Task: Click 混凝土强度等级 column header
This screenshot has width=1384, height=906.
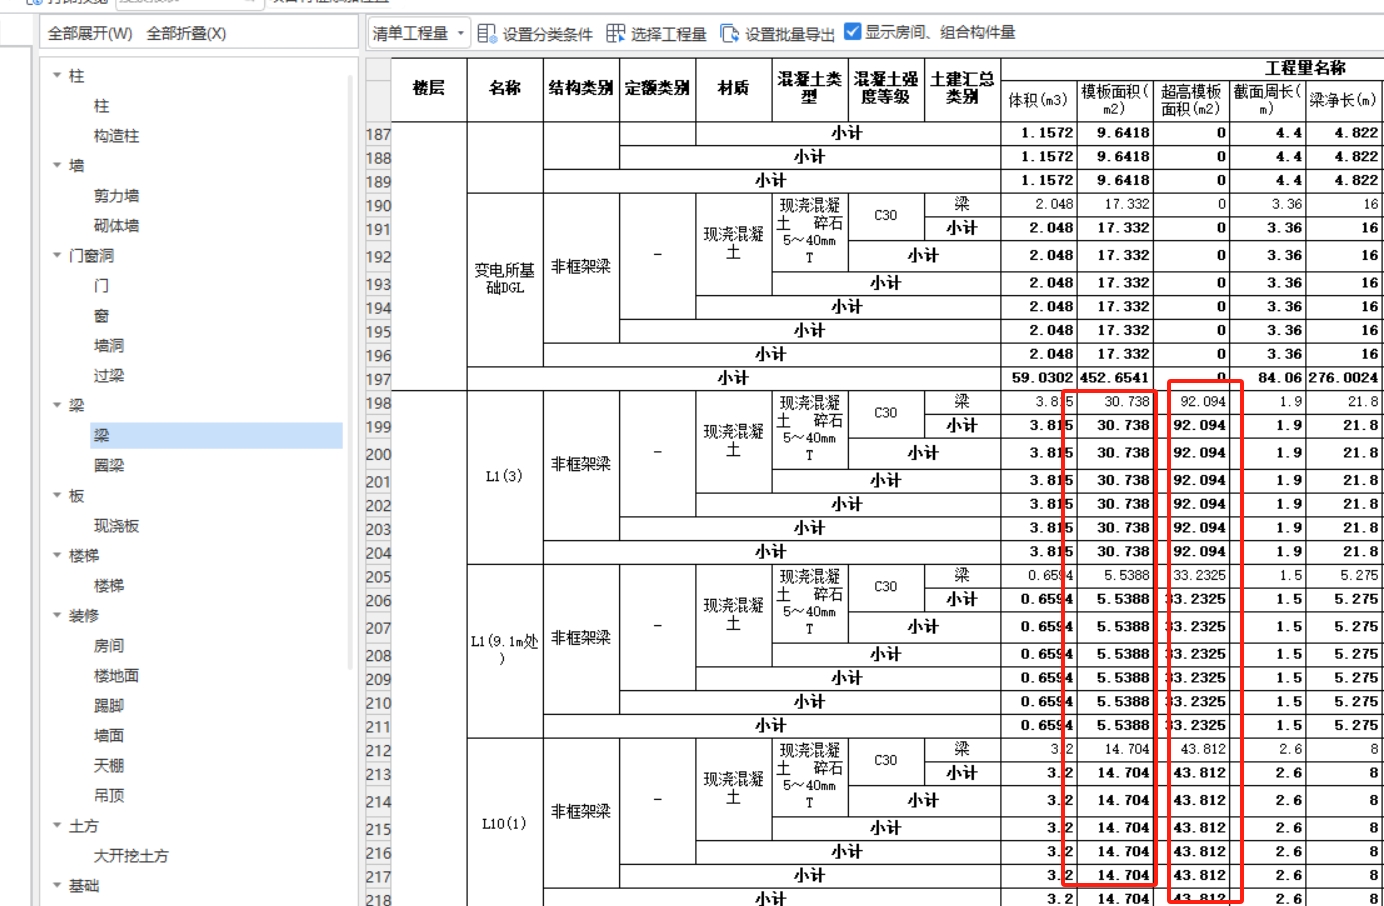Action: tap(886, 89)
